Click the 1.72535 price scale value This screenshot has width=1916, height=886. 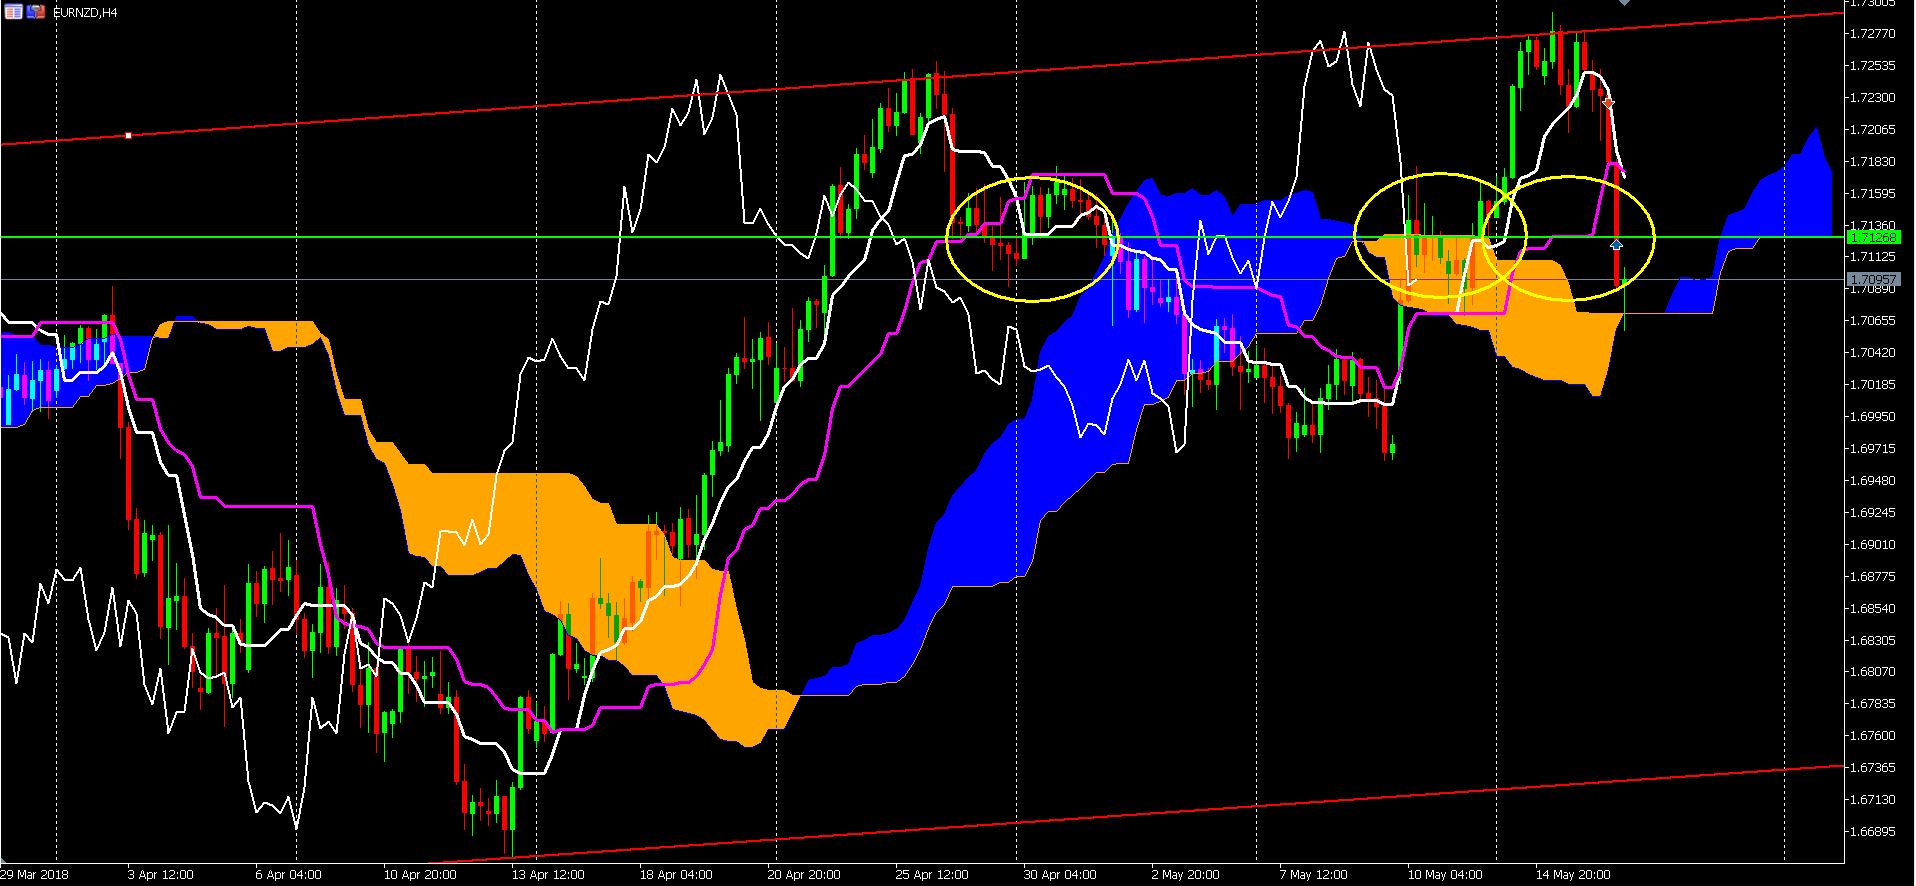1875,66
